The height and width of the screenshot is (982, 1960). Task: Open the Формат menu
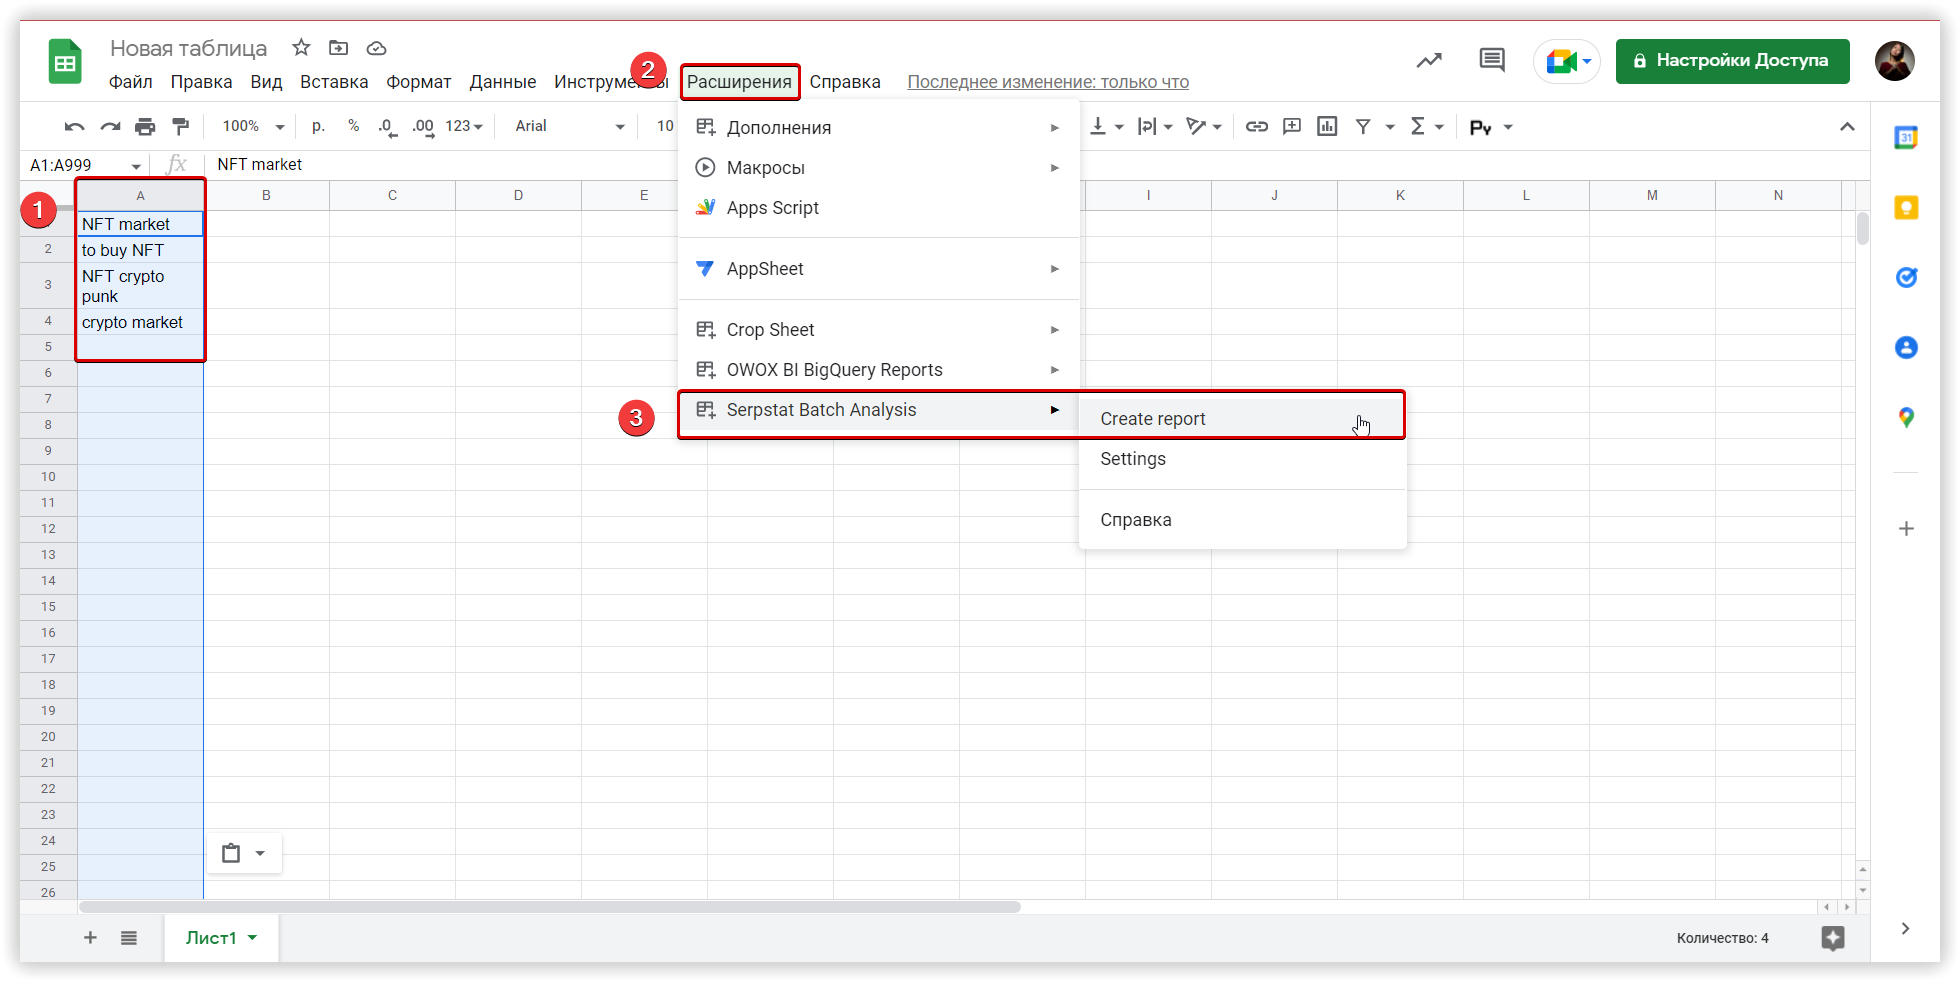click(x=418, y=82)
